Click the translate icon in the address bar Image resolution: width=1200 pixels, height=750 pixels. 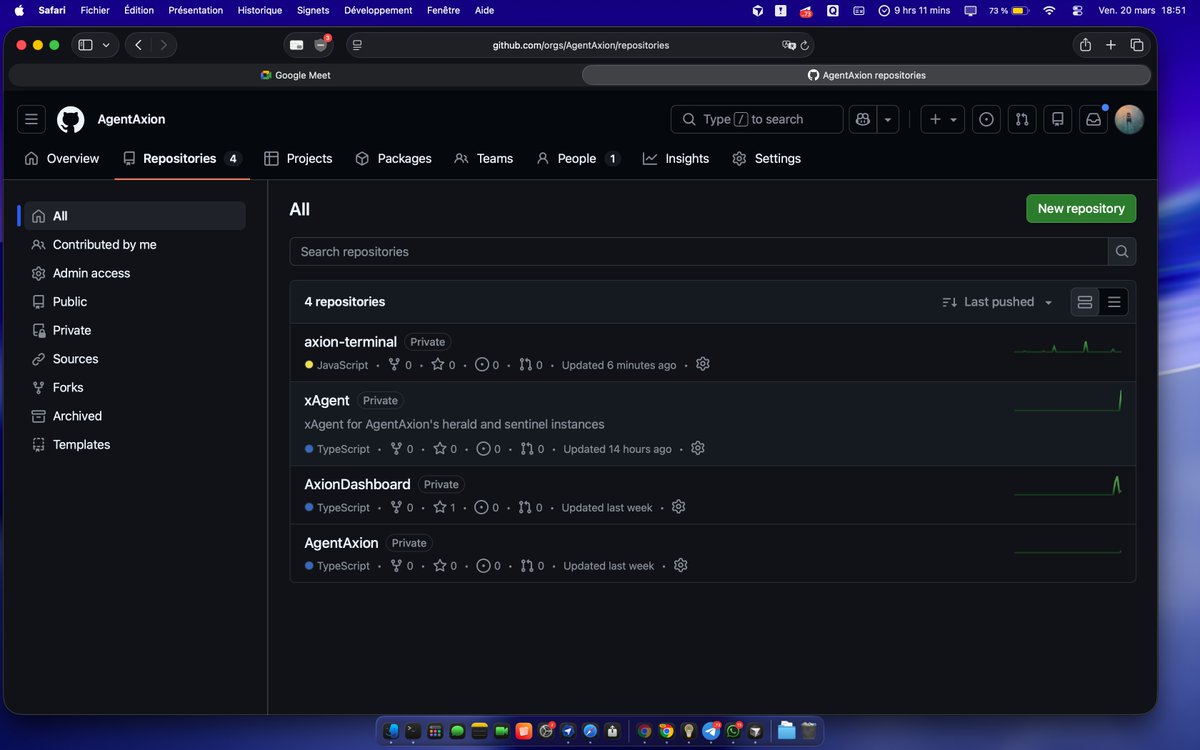789,45
